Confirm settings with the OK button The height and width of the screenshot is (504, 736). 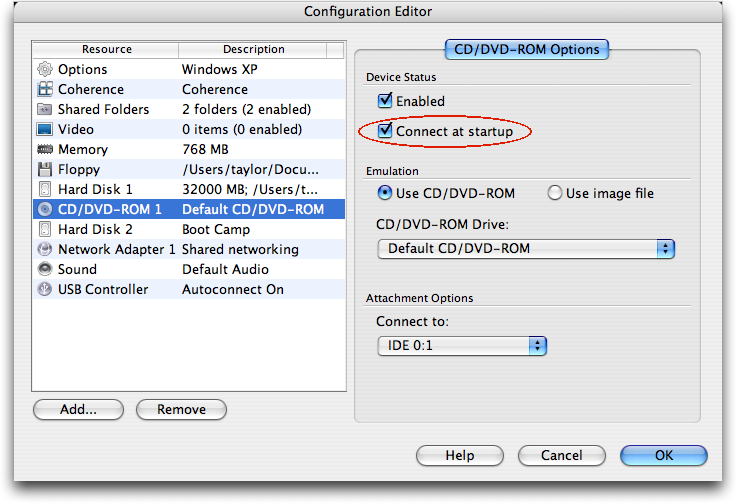pyautogui.click(x=664, y=456)
